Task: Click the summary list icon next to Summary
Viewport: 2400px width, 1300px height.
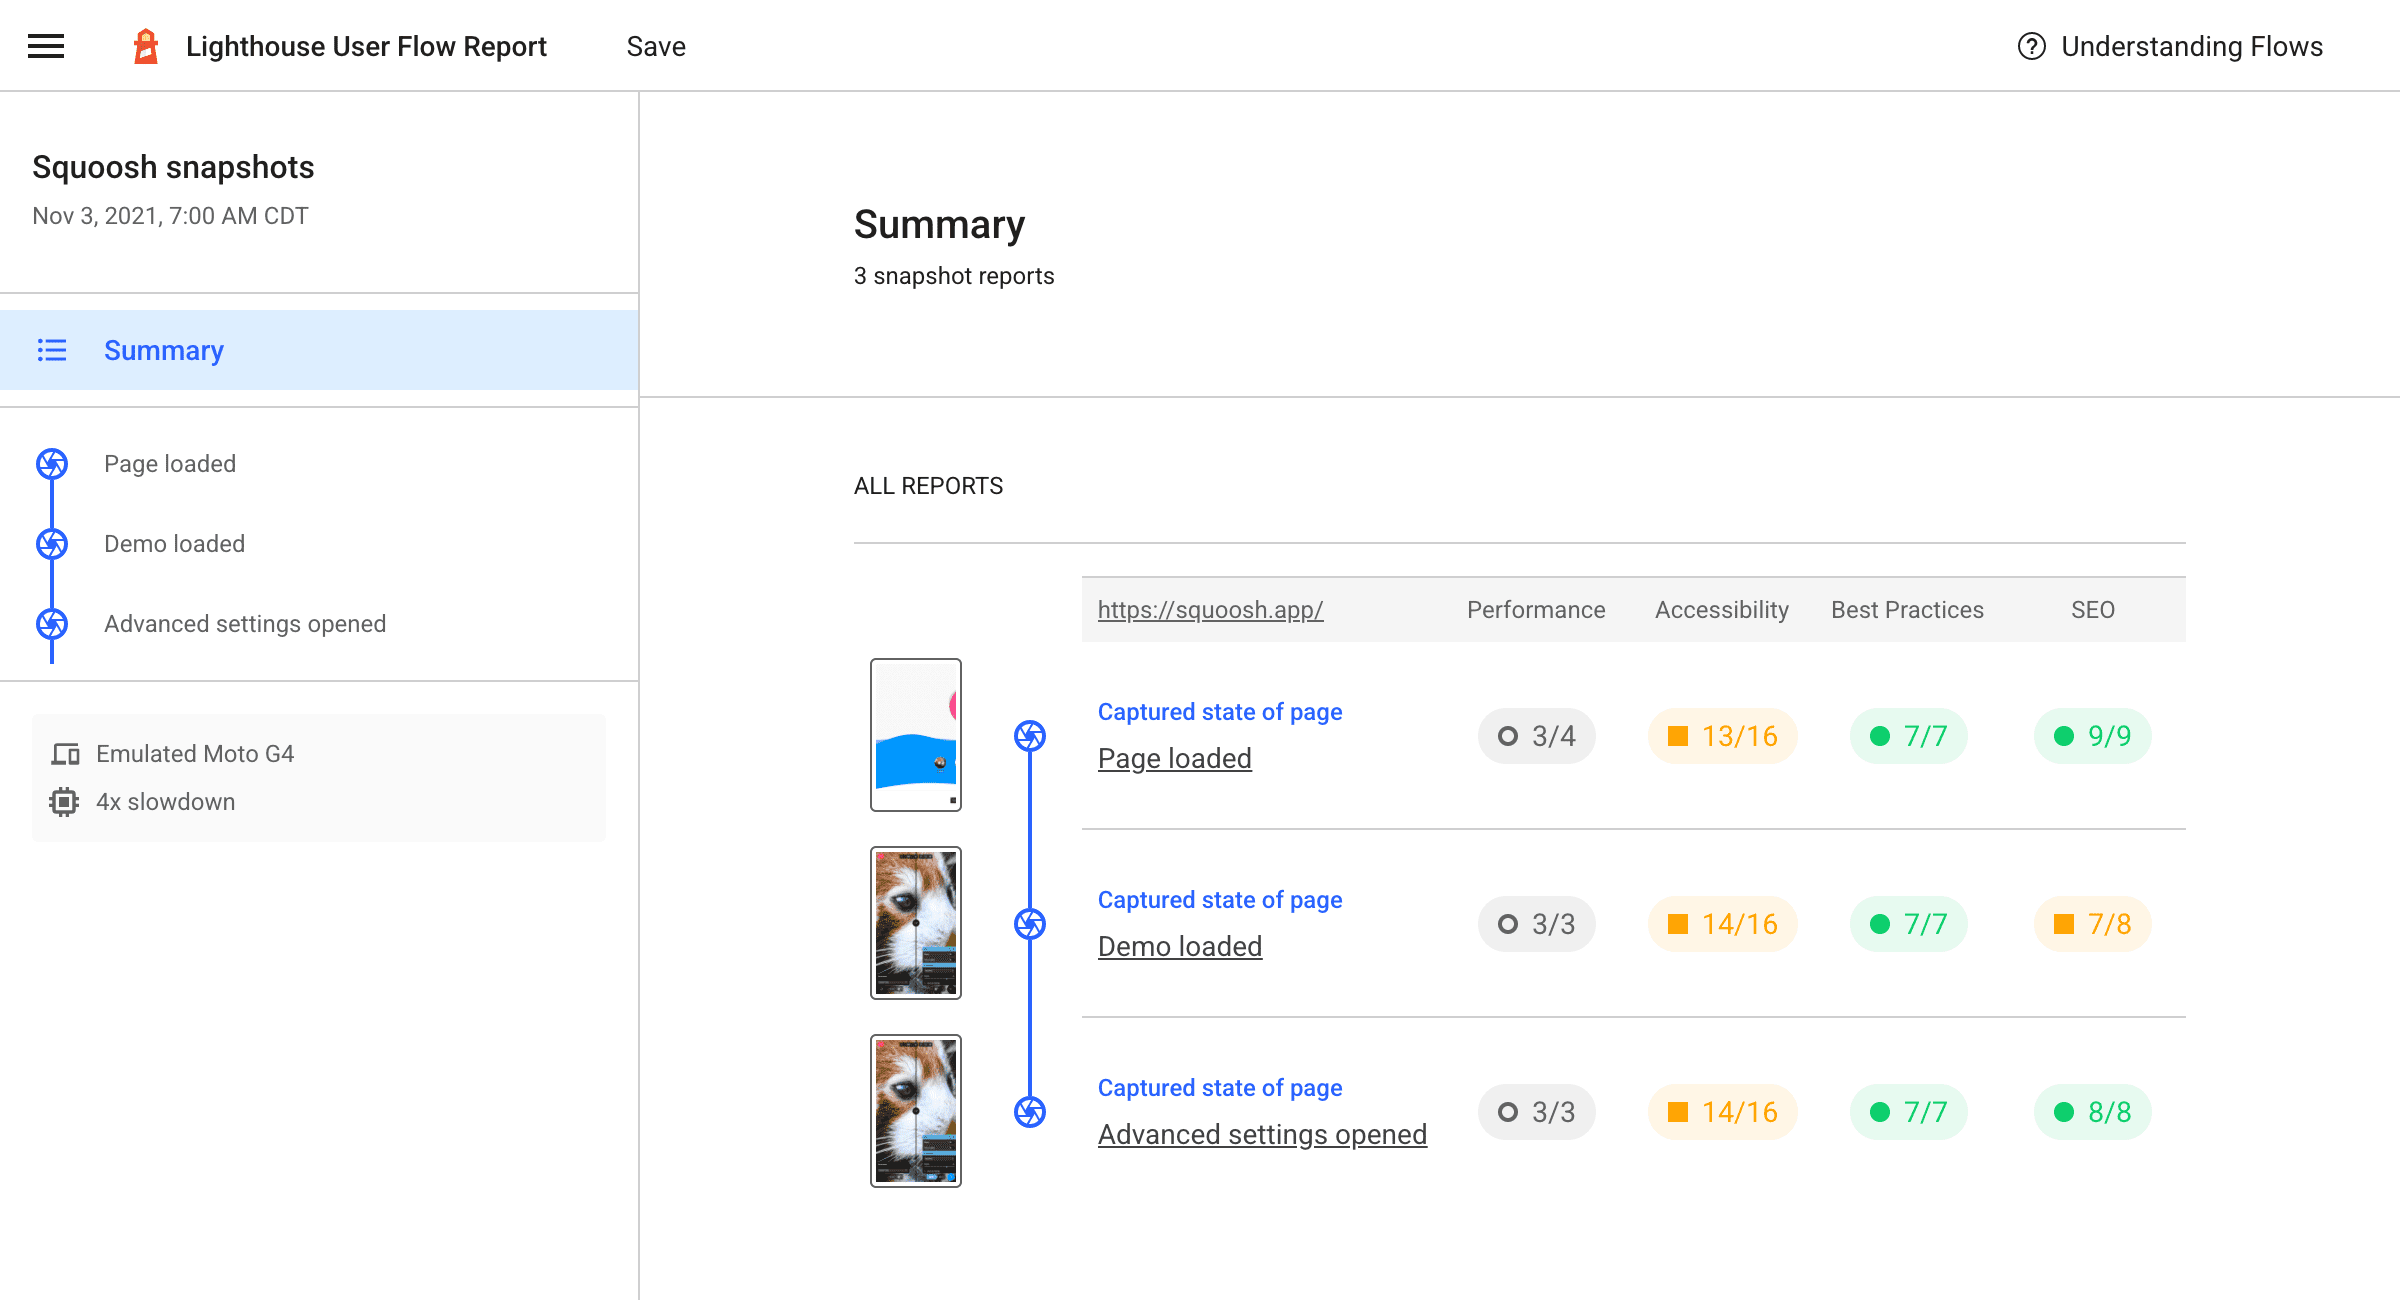Action: pos(53,351)
